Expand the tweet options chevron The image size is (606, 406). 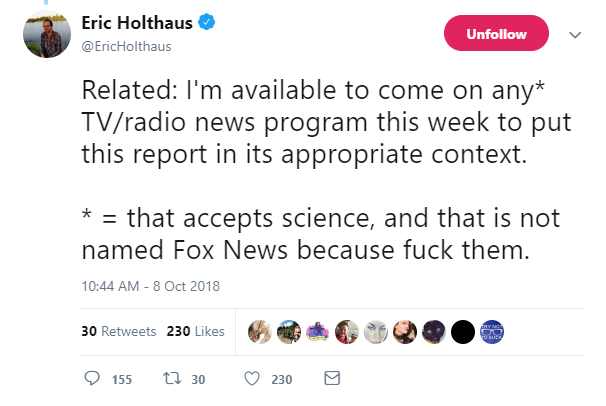(575, 34)
